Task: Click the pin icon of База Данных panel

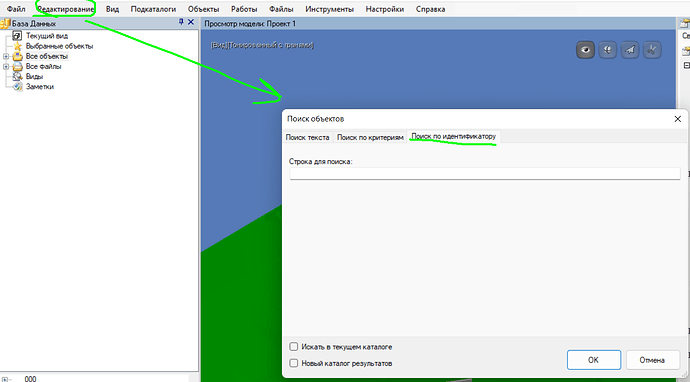Action: coord(181,22)
